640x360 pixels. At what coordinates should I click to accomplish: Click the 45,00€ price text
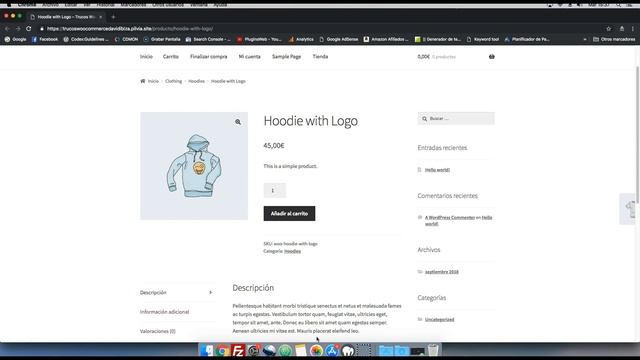[273, 146]
